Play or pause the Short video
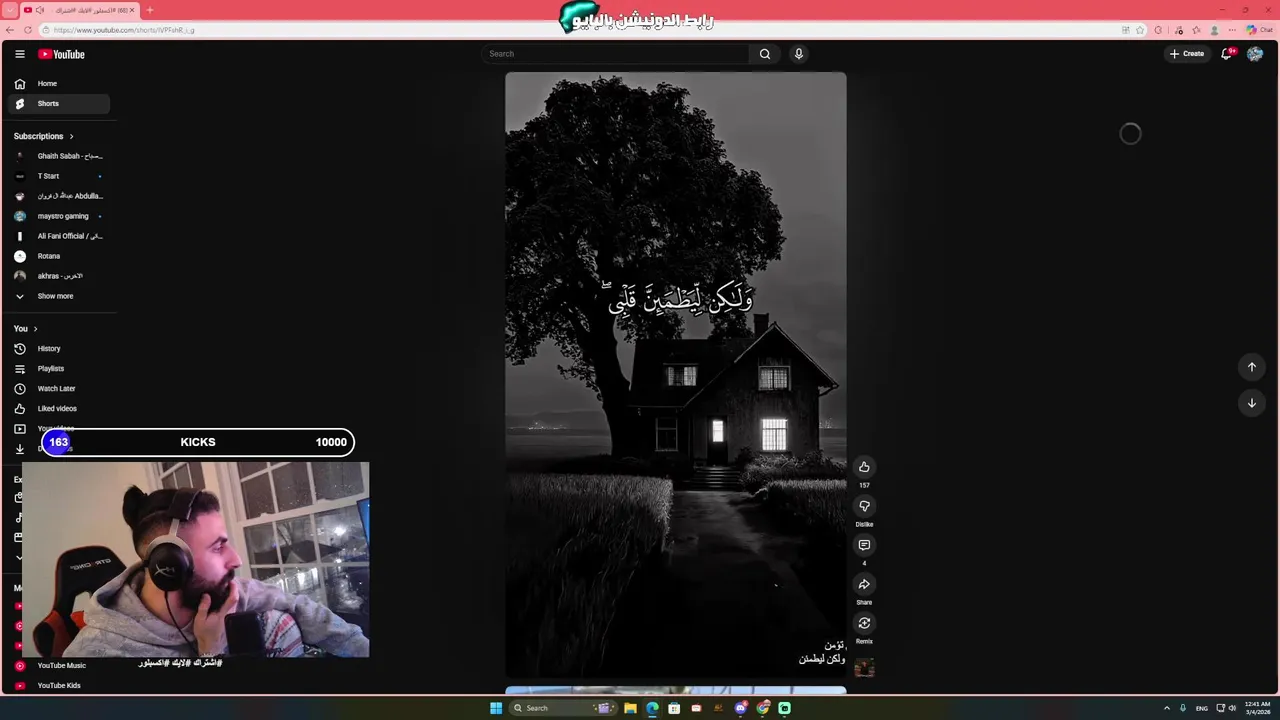The height and width of the screenshot is (720, 1280). (x=675, y=375)
